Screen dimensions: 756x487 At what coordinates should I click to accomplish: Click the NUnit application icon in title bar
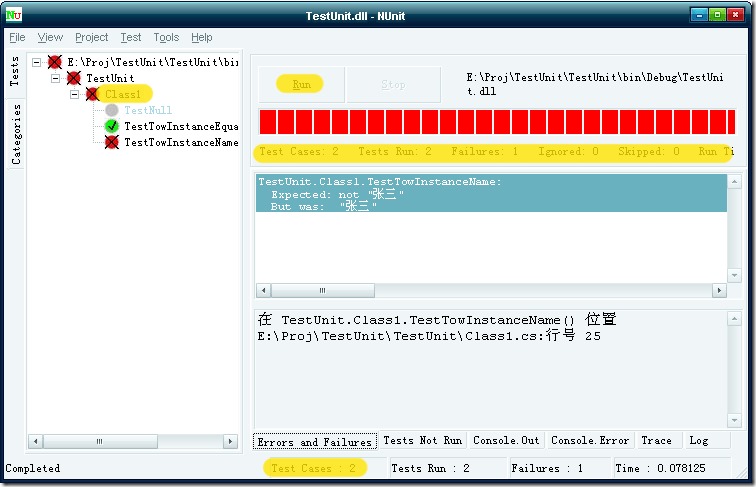tap(14, 15)
